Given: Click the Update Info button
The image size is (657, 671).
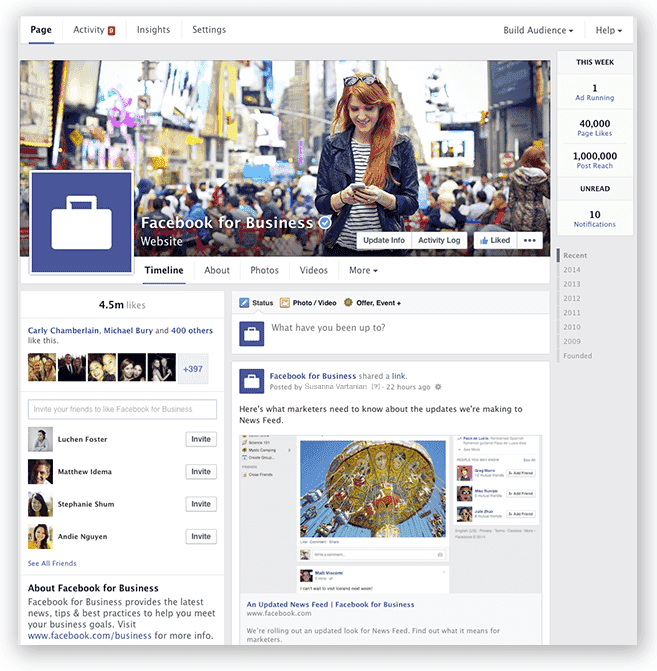Looking at the screenshot, I should (x=384, y=240).
